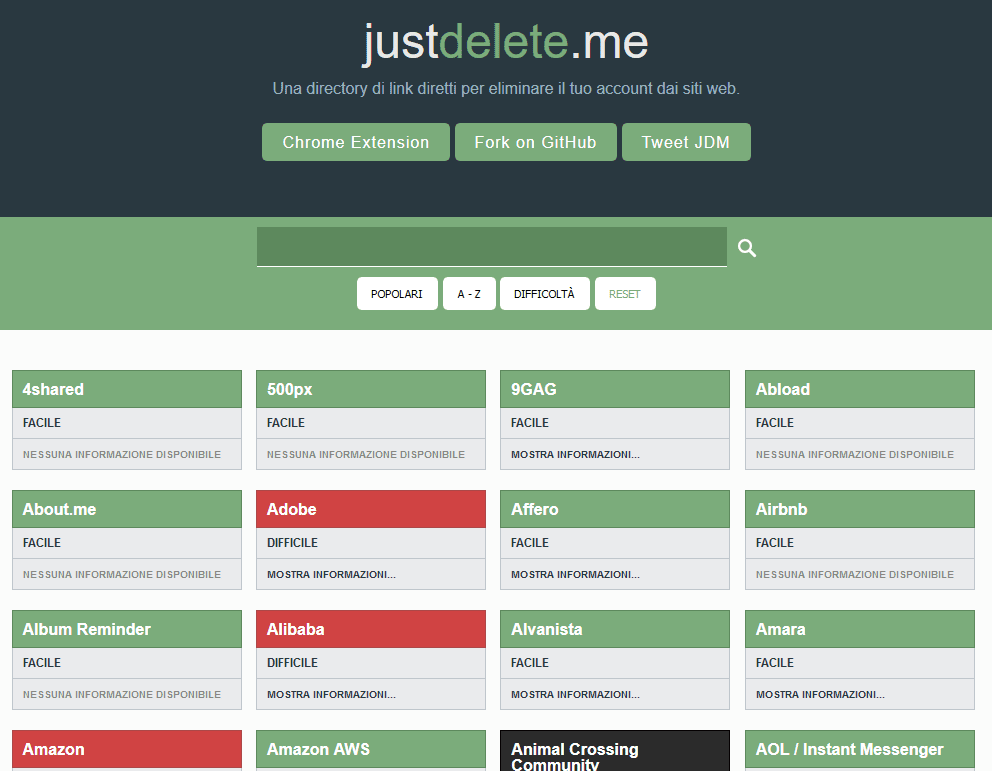The image size is (992, 771).
Task: Expand Mostra Informazioni under Adobe
Action: pos(331,574)
